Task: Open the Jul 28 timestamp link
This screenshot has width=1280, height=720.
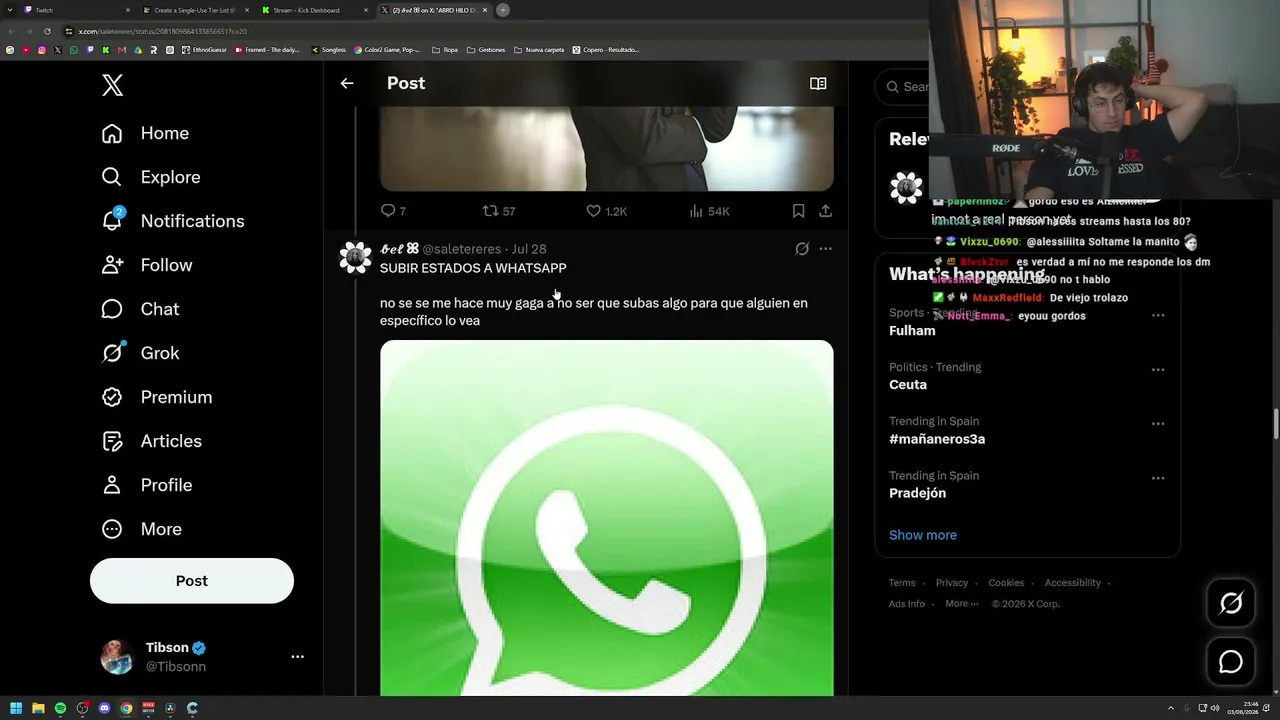Action: click(x=529, y=249)
